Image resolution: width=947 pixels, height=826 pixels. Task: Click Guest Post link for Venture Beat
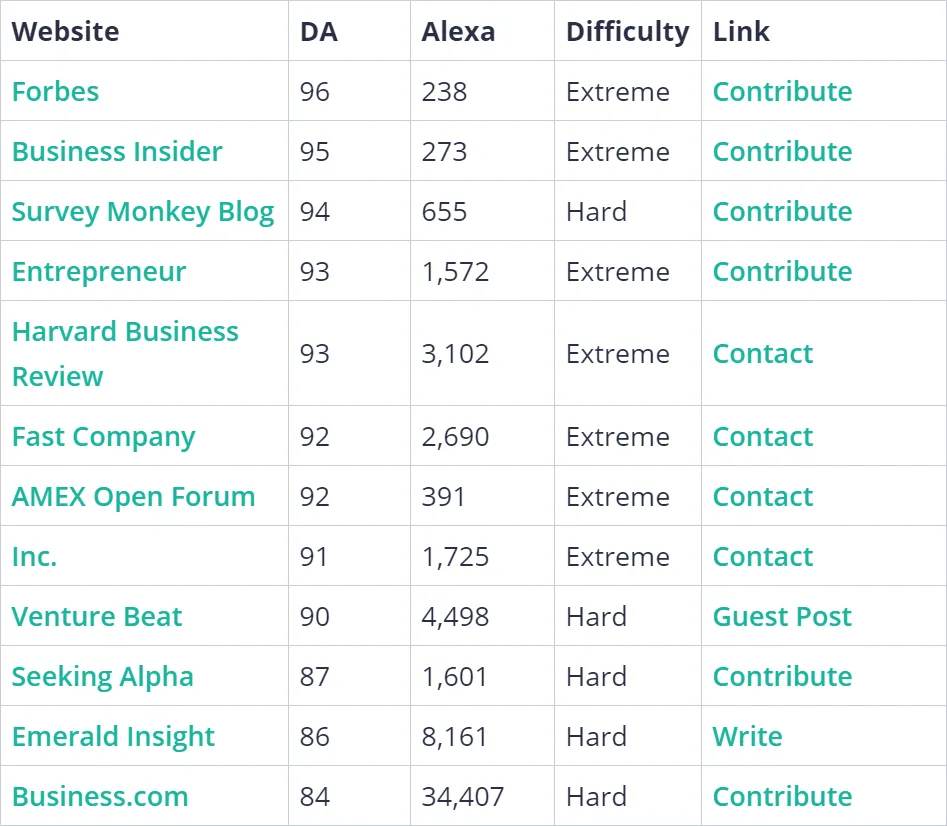pyautogui.click(x=782, y=617)
